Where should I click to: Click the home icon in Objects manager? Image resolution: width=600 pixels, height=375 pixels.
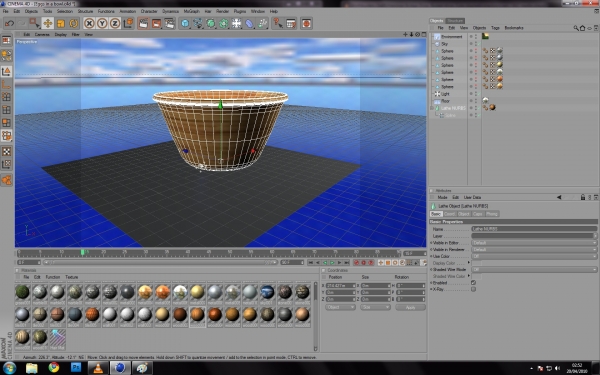coord(582,28)
